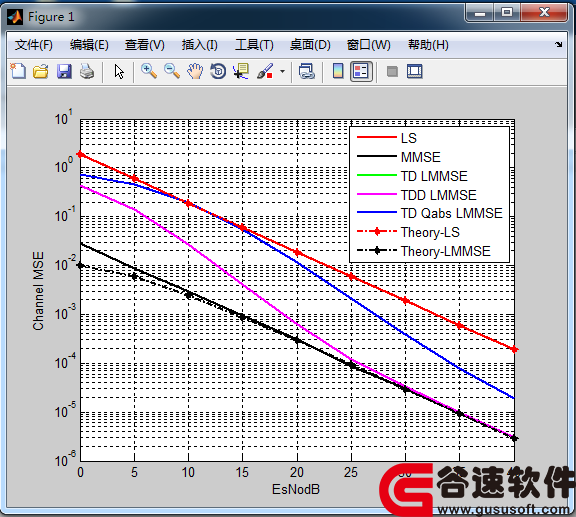Select the Pan hand tool

point(195,71)
